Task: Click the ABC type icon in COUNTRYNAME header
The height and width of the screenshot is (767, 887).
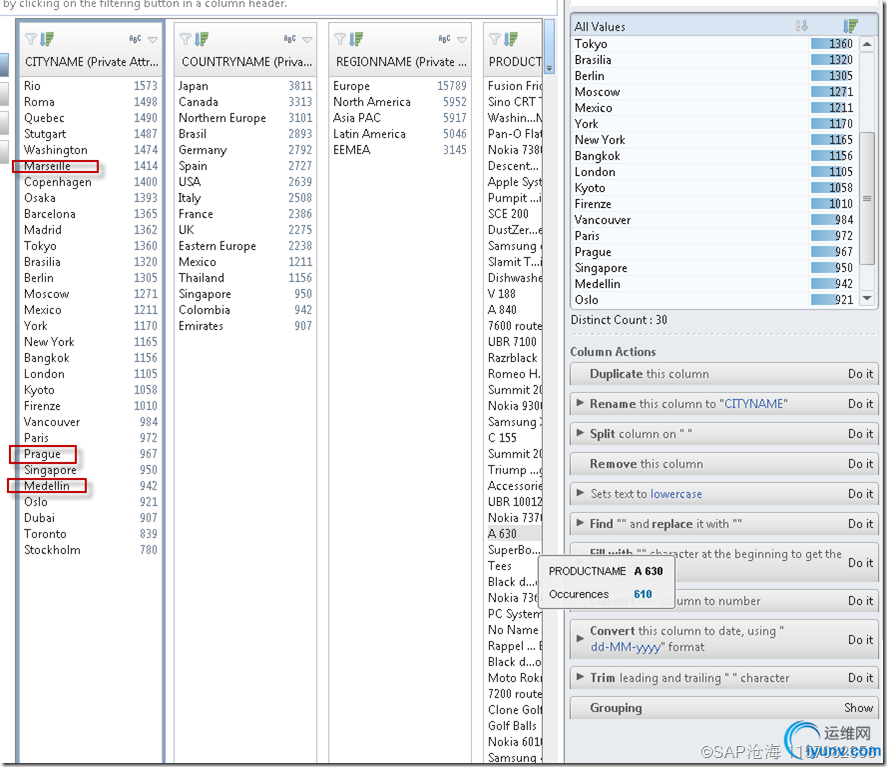Action: pyautogui.click(x=290, y=39)
